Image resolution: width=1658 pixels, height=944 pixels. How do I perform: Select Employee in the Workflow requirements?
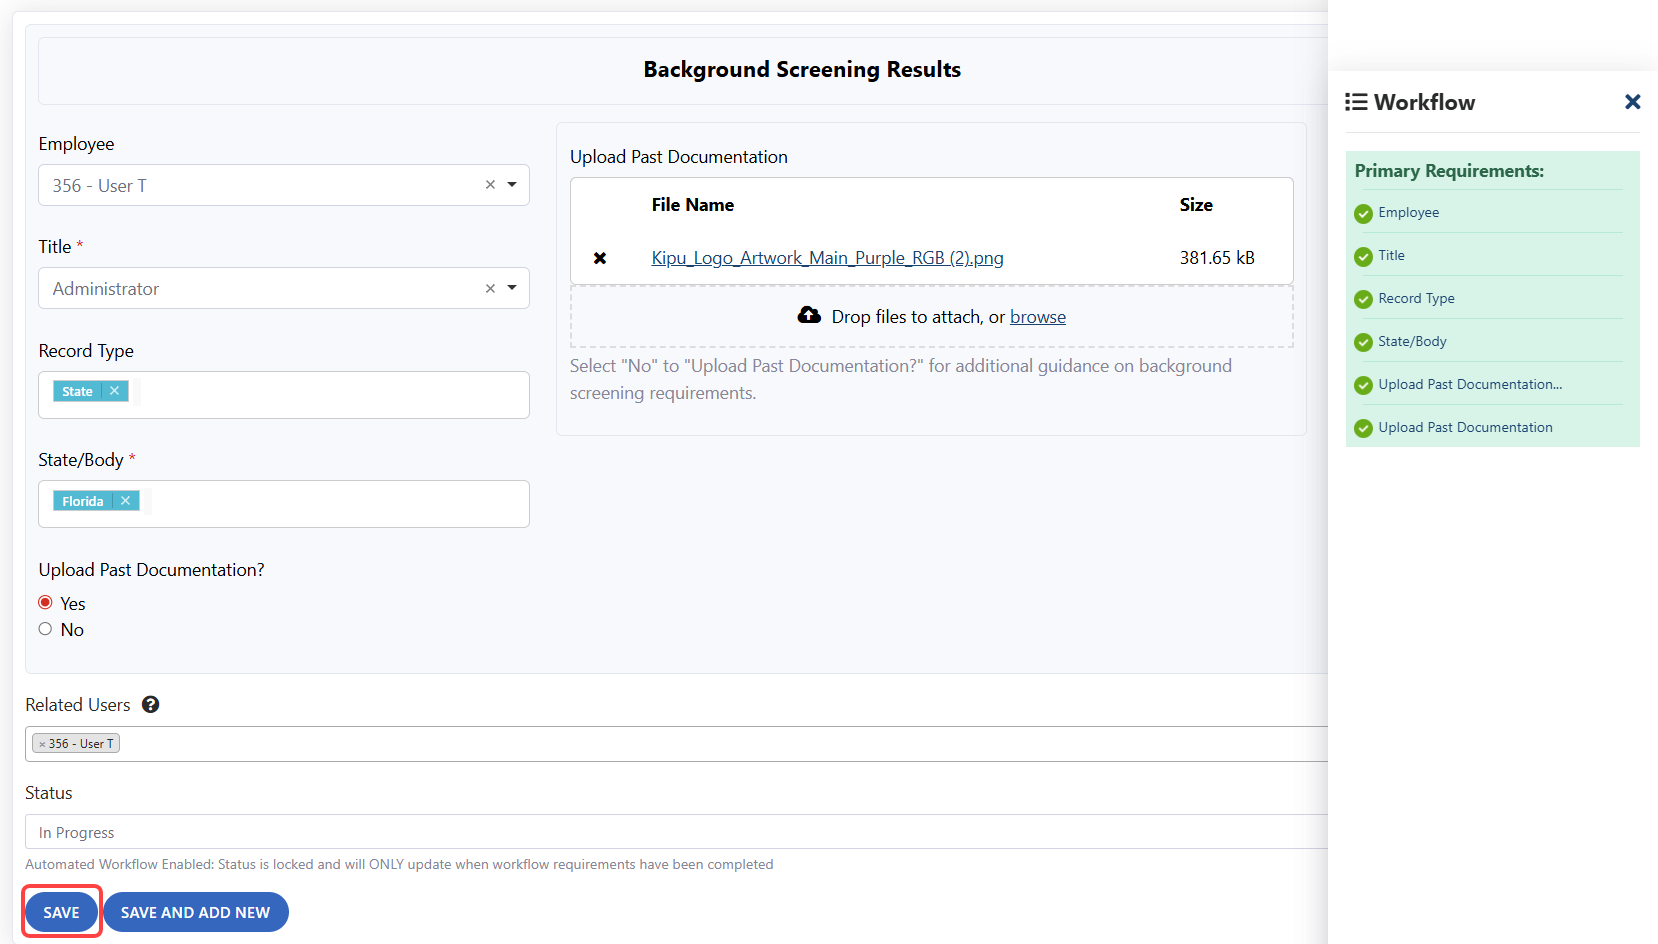(x=1408, y=213)
